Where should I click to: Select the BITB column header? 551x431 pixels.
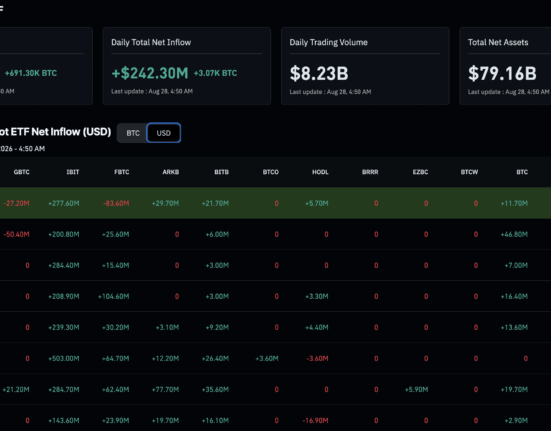tap(222, 172)
